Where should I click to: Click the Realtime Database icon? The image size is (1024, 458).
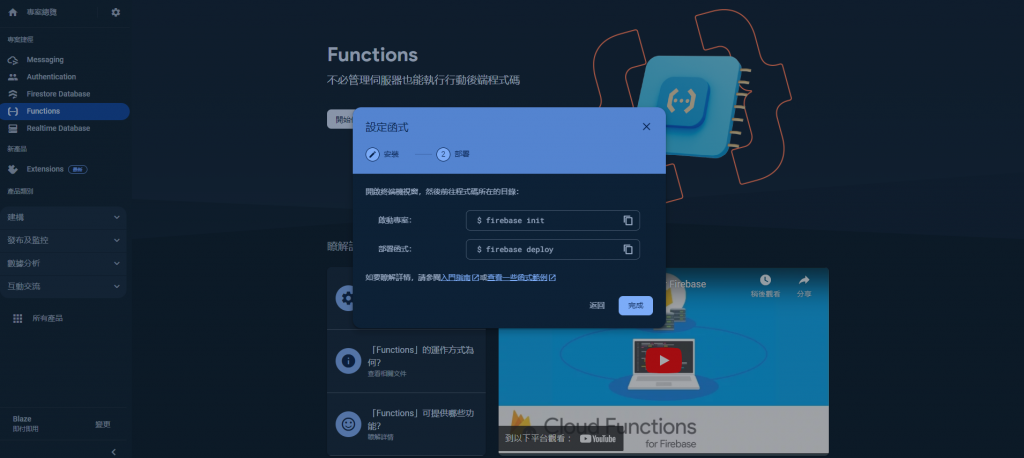pyautogui.click(x=12, y=129)
